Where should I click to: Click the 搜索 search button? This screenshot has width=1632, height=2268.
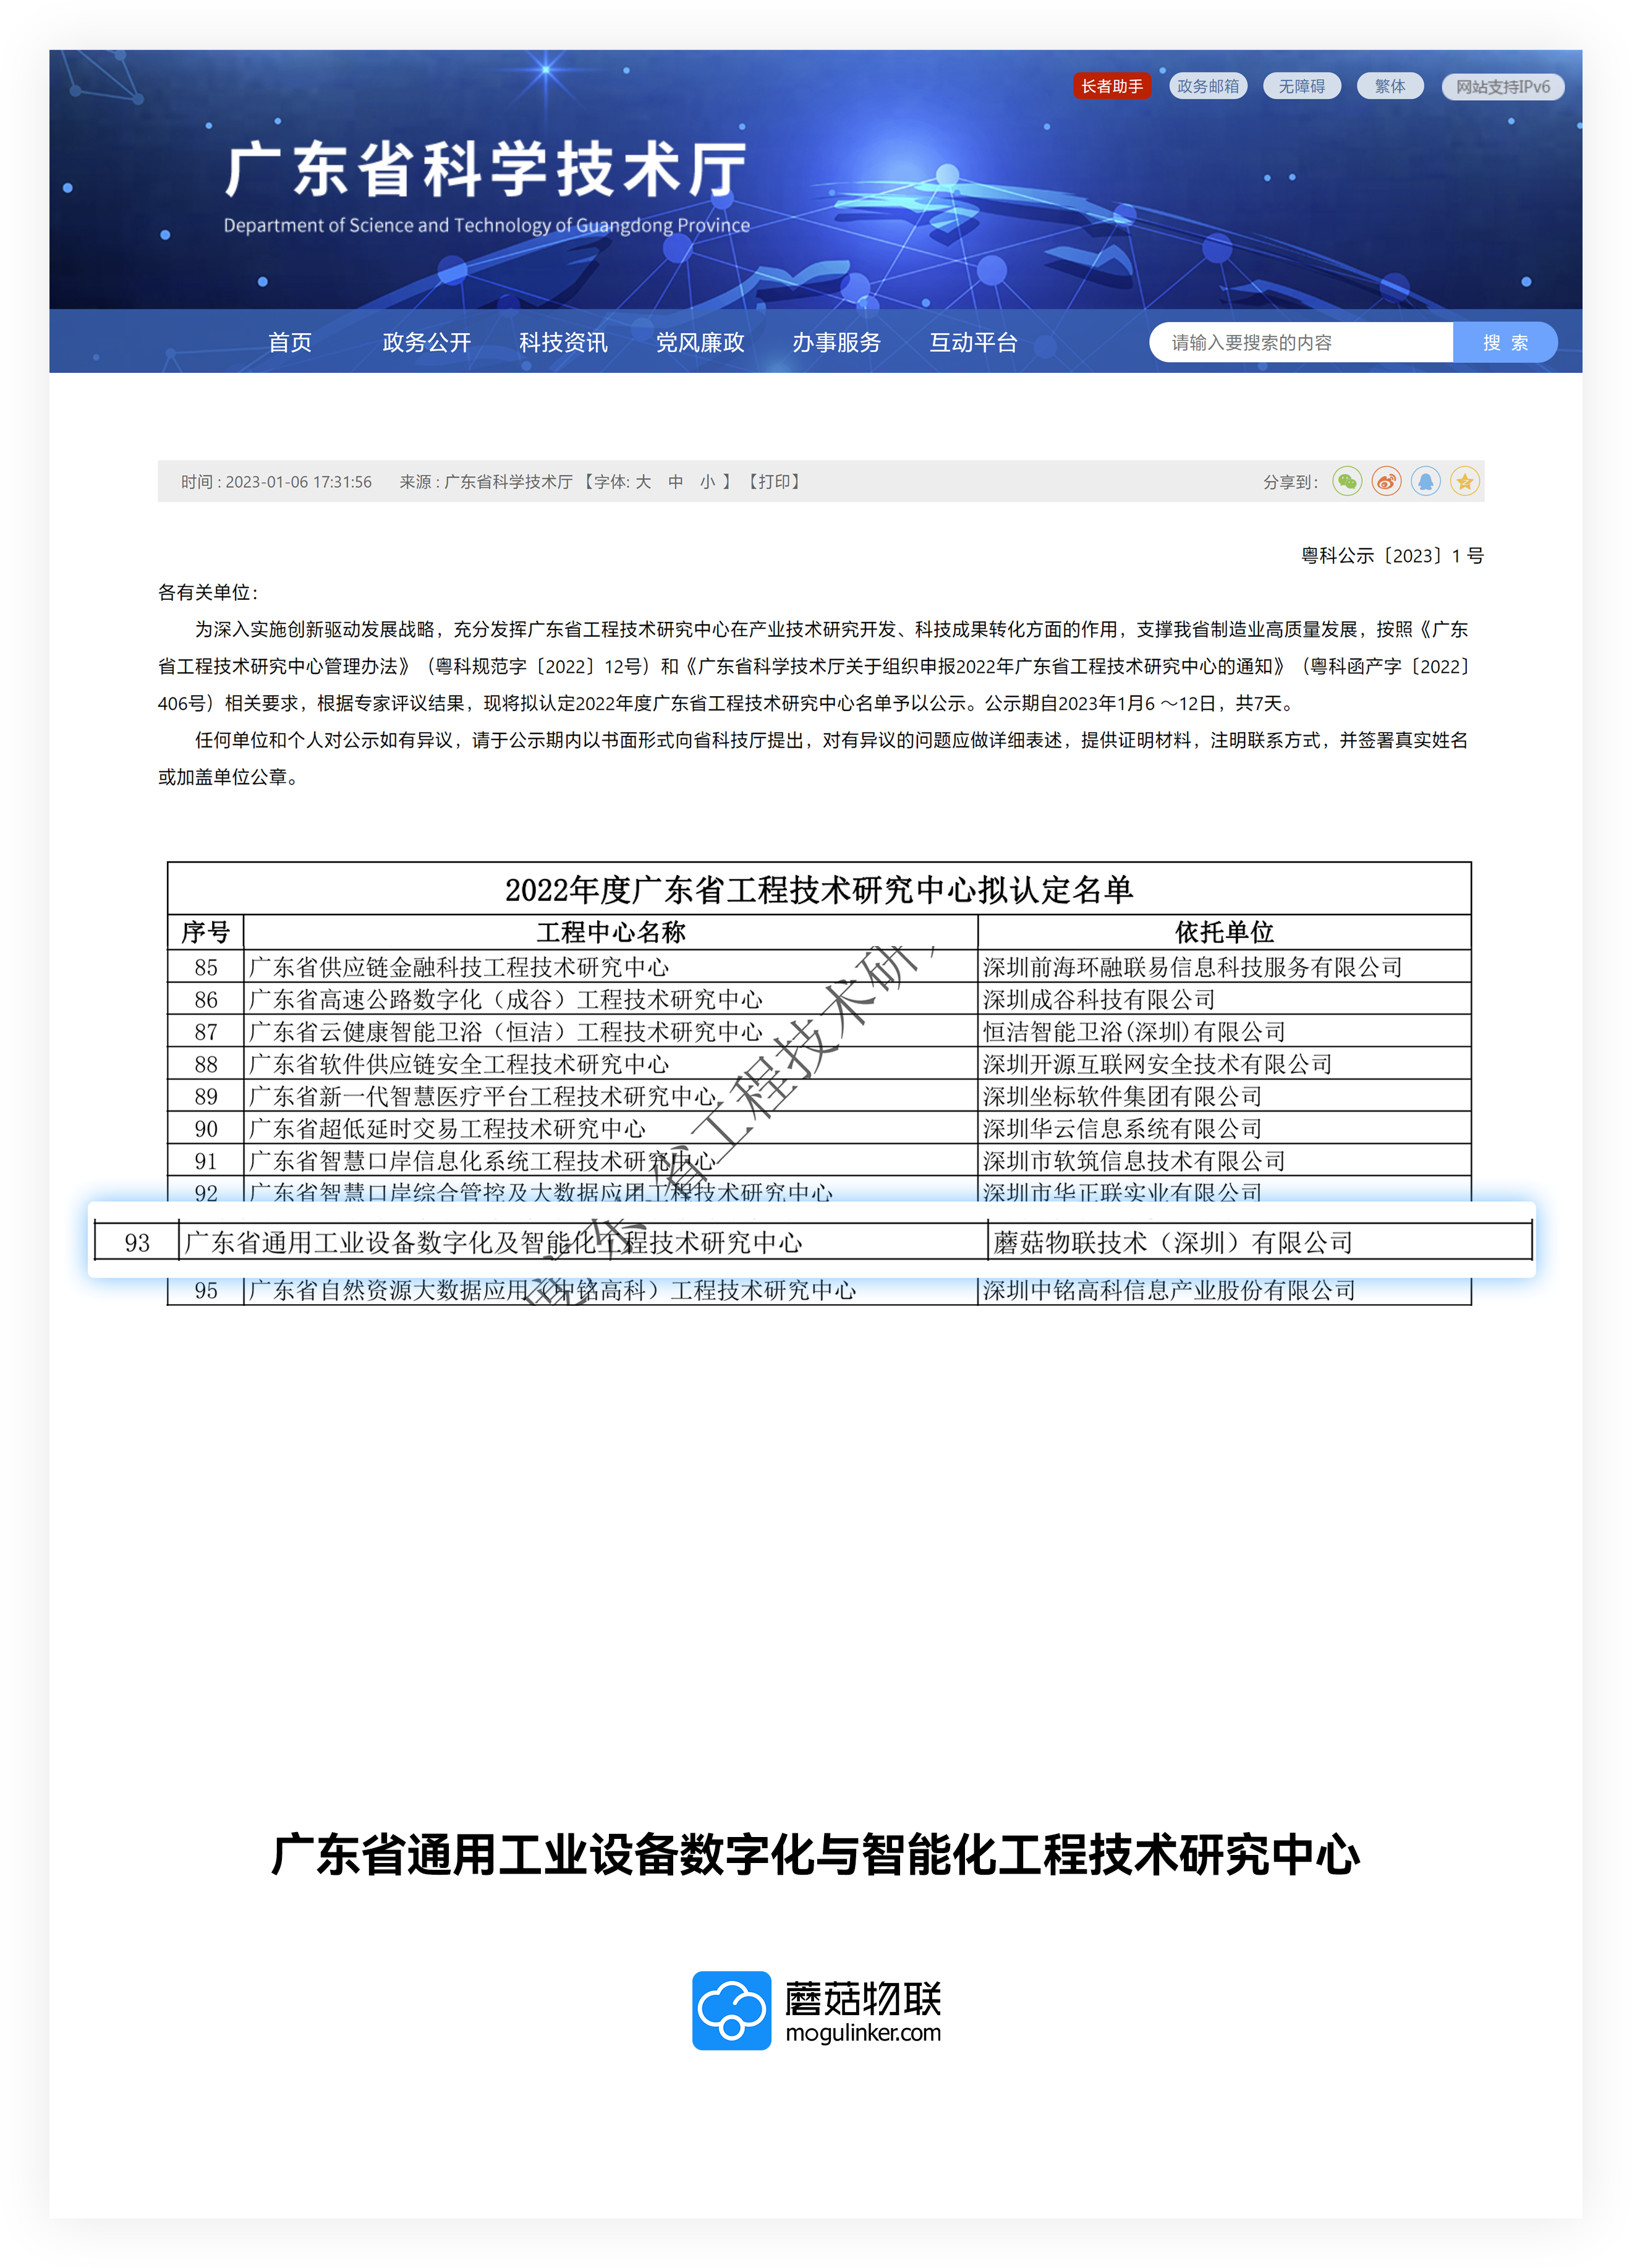(1505, 342)
